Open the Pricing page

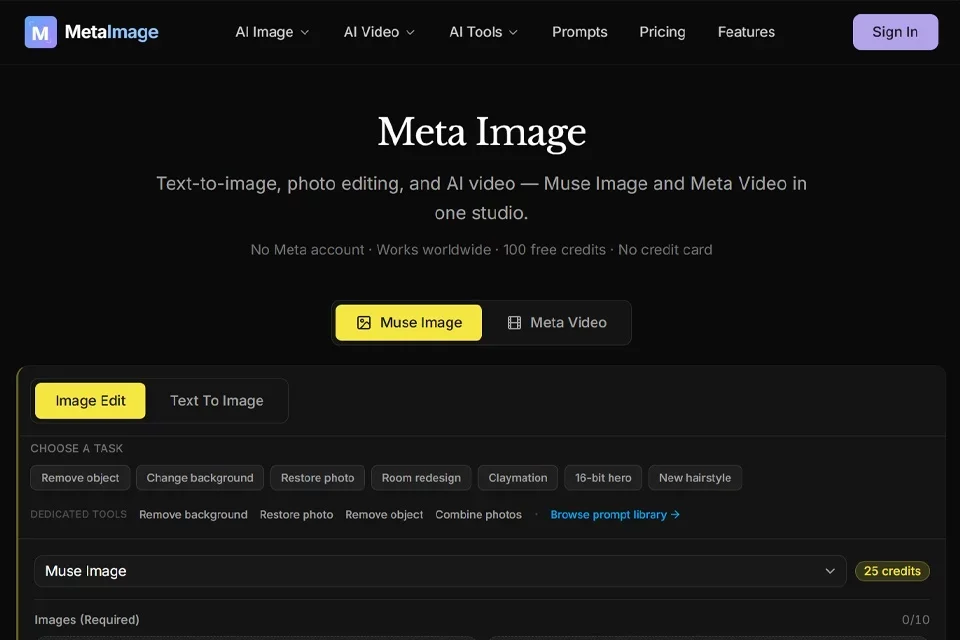click(662, 32)
